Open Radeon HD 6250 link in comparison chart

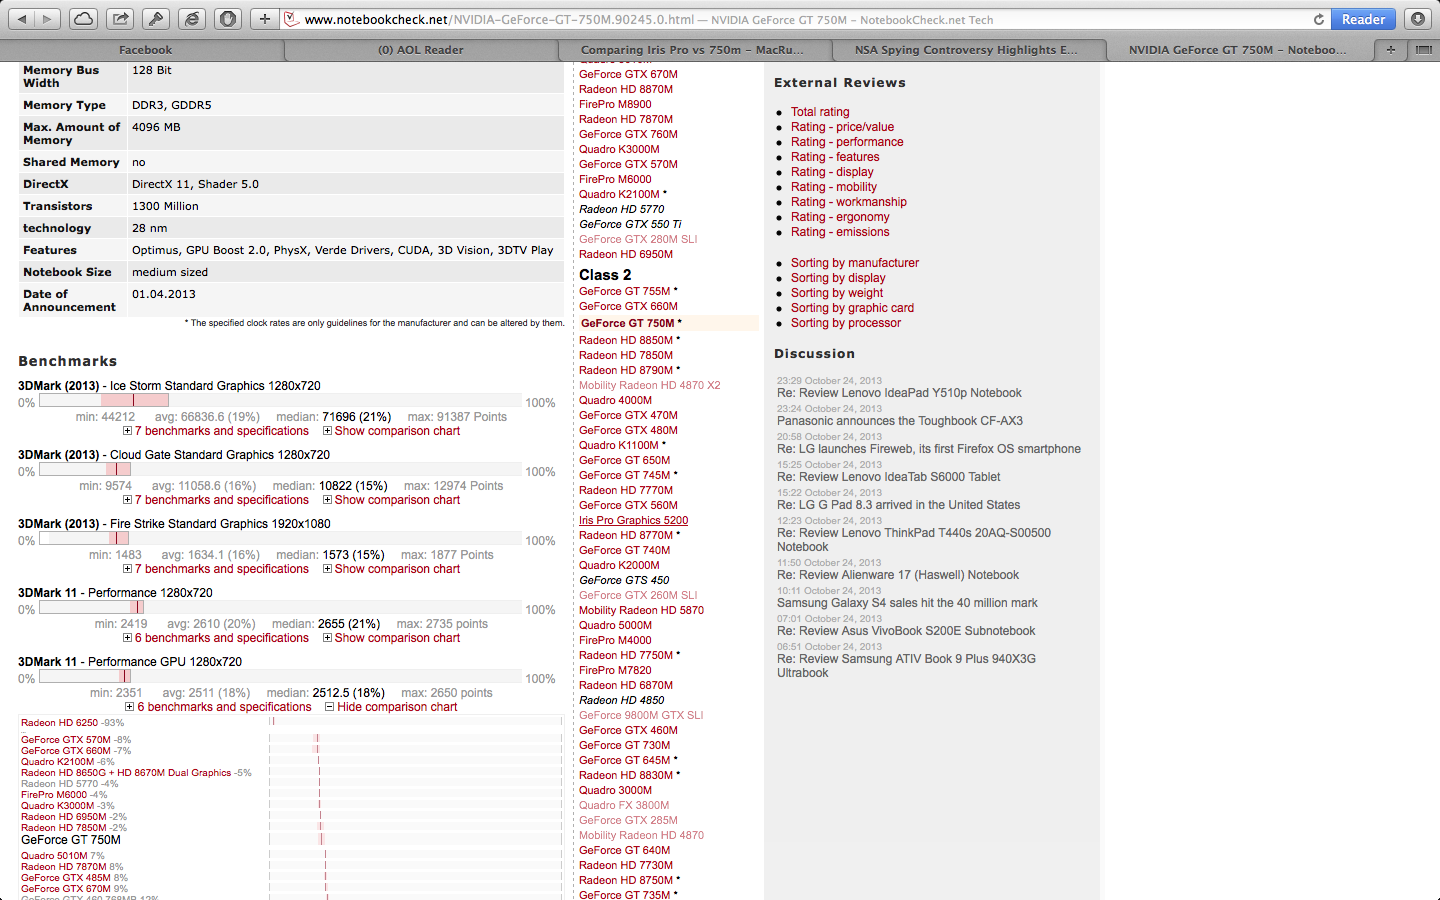tap(59, 722)
